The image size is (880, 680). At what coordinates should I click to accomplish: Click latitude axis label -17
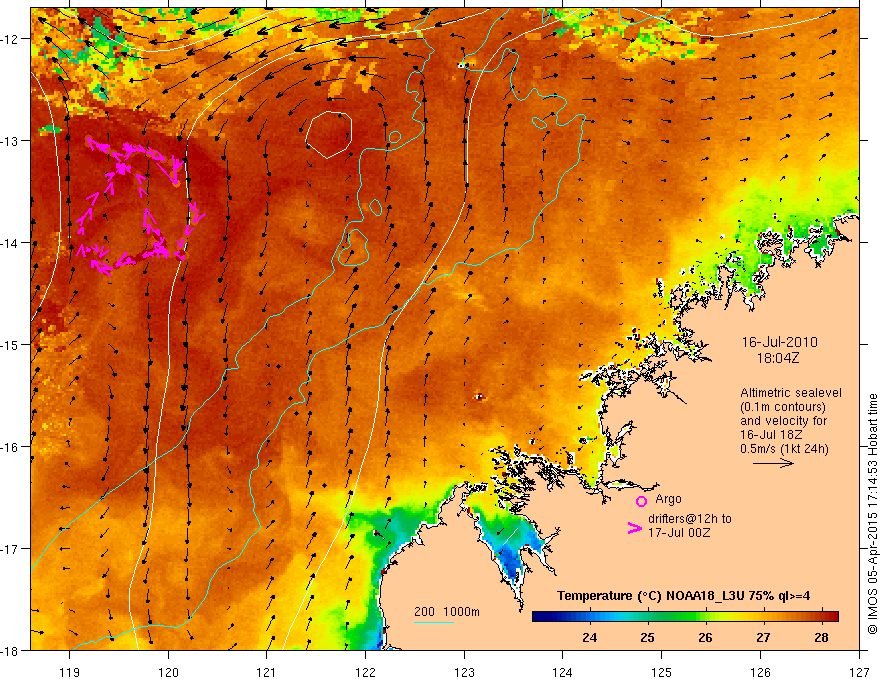[x=10, y=549]
